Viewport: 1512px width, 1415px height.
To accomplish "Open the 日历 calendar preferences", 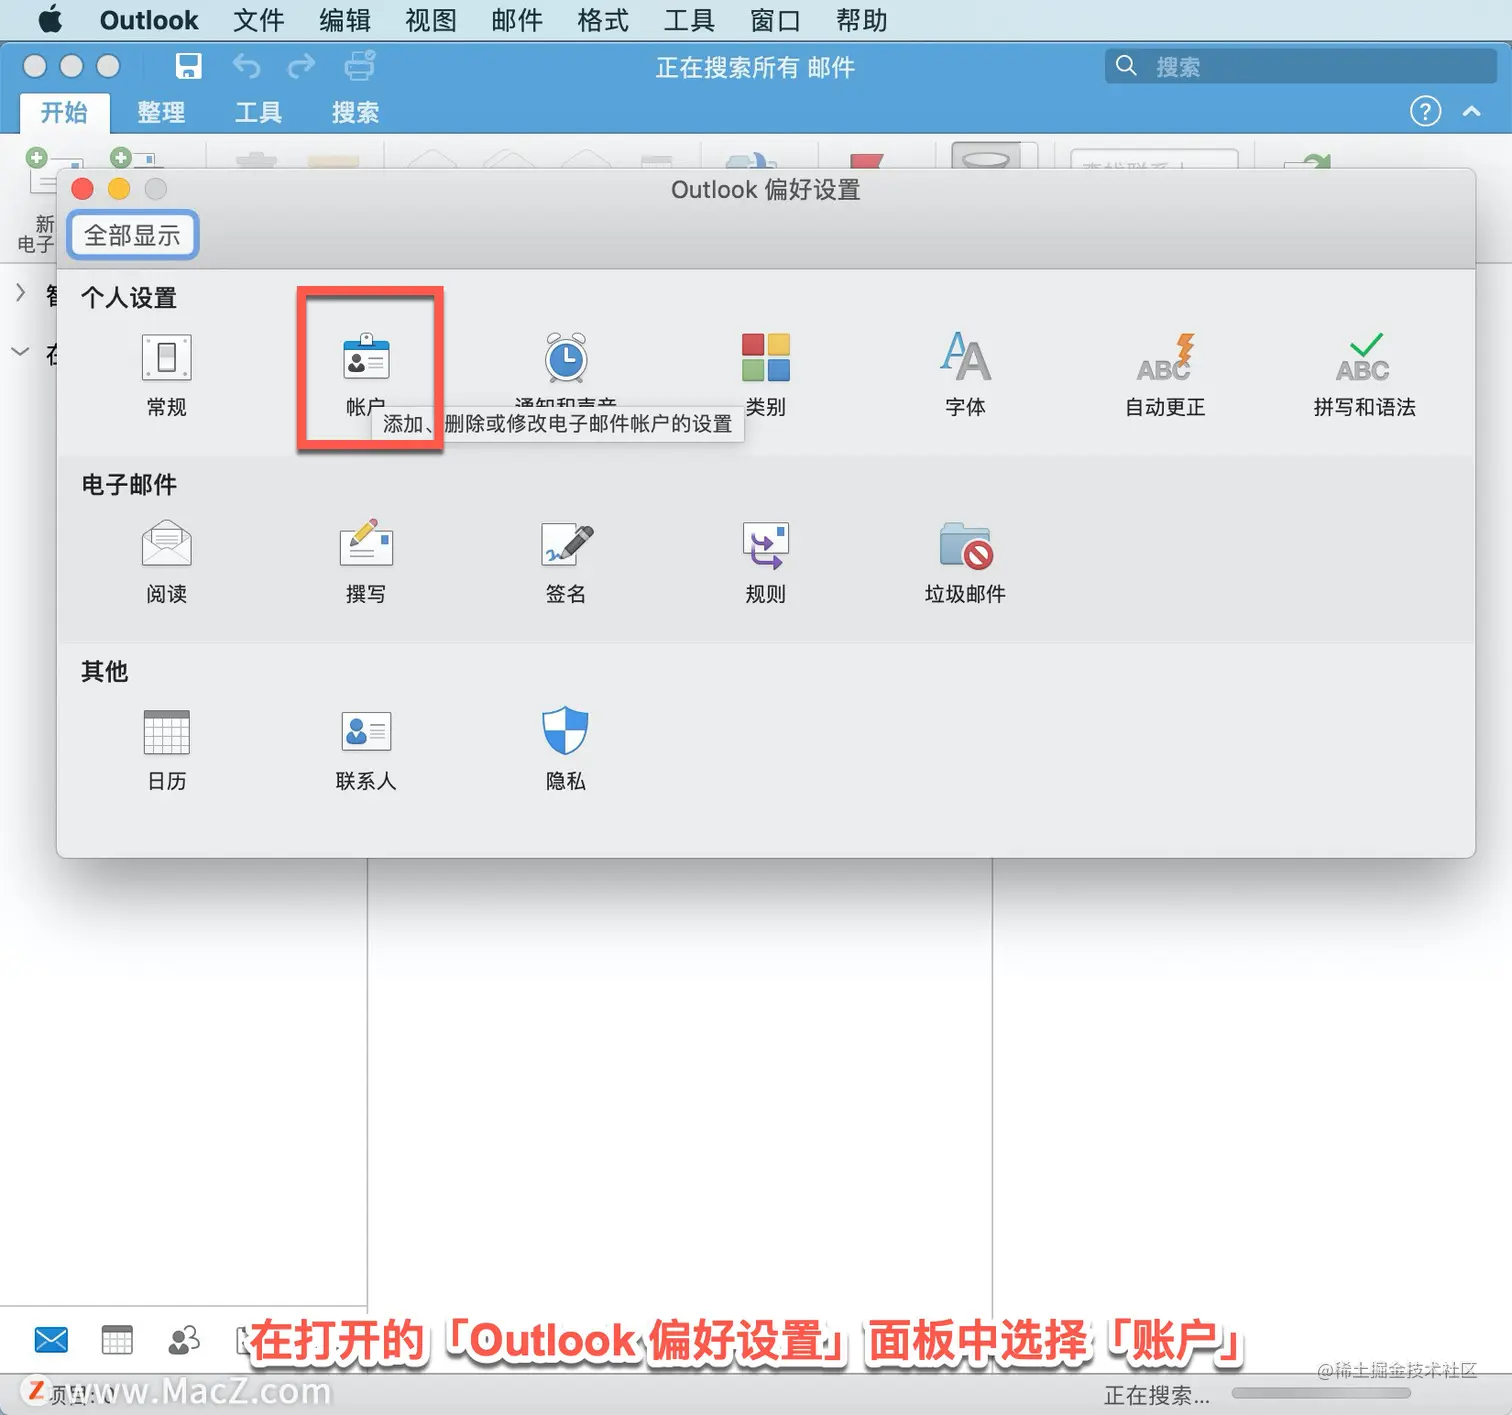I will pyautogui.click(x=166, y=749).
